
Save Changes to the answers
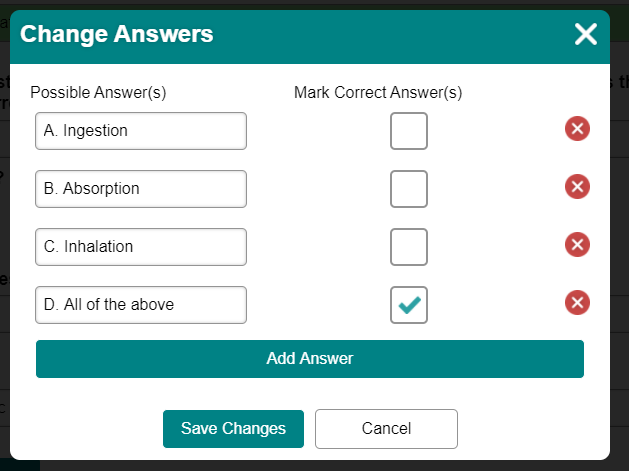pos(233,428)
